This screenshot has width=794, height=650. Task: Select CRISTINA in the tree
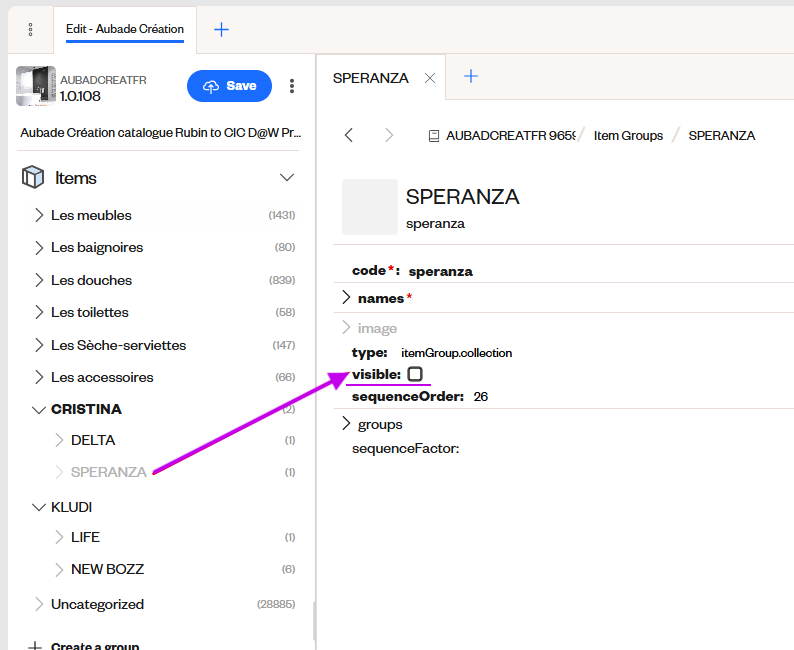pos(86,409)
